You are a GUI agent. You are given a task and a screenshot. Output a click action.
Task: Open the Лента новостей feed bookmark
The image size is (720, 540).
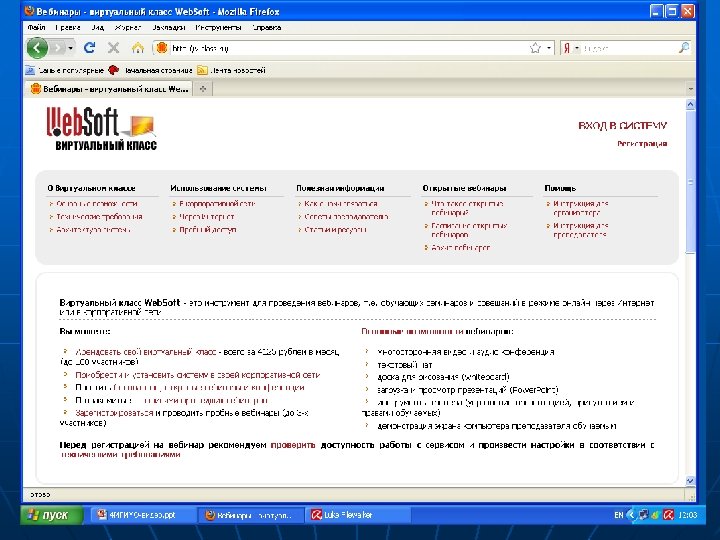pos(231,70)
